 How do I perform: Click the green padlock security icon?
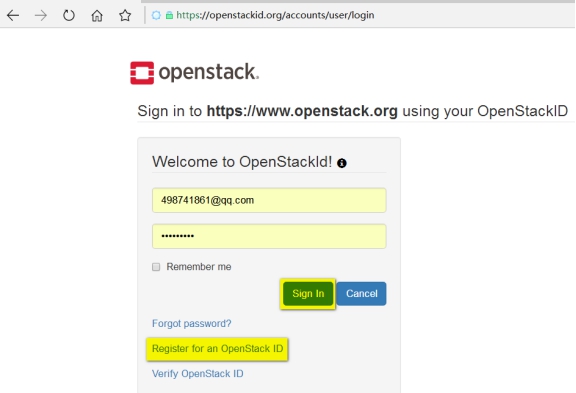coord(169,15)
